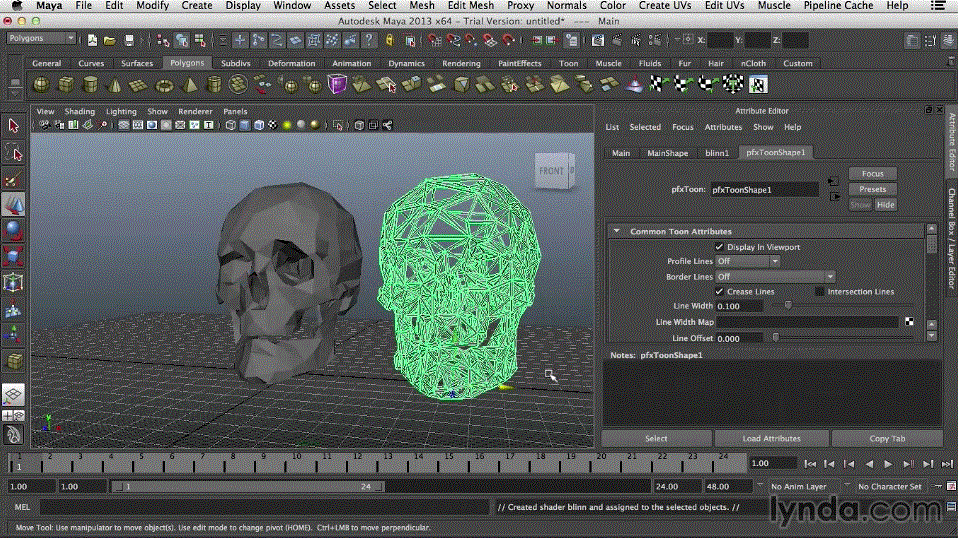
Task: Click play forwards button
Action: (888, 464)
